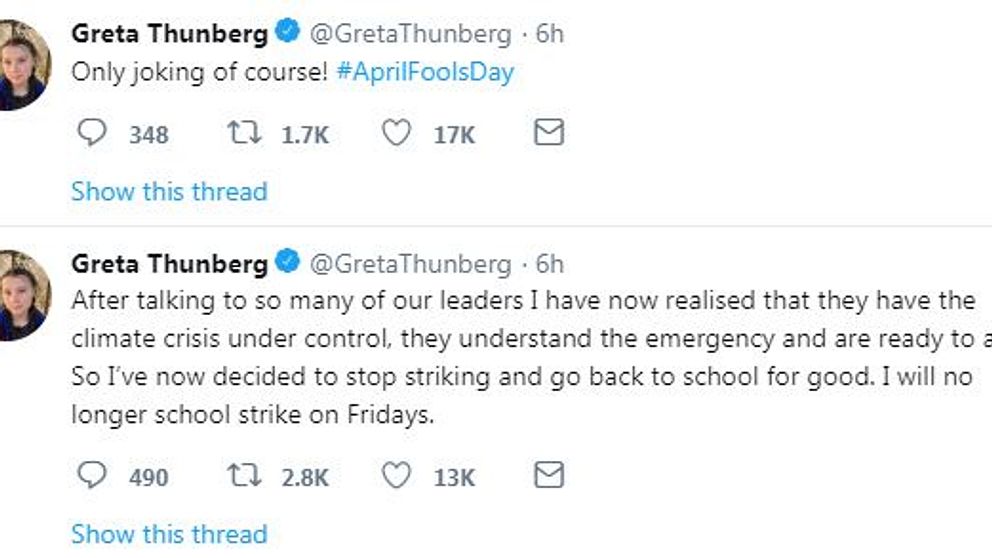Viewport: 992px width, 558px height.
Task: Open the #AprilFoolsDay hashtag
Action: pyautogui.click(x=425, y=72)
